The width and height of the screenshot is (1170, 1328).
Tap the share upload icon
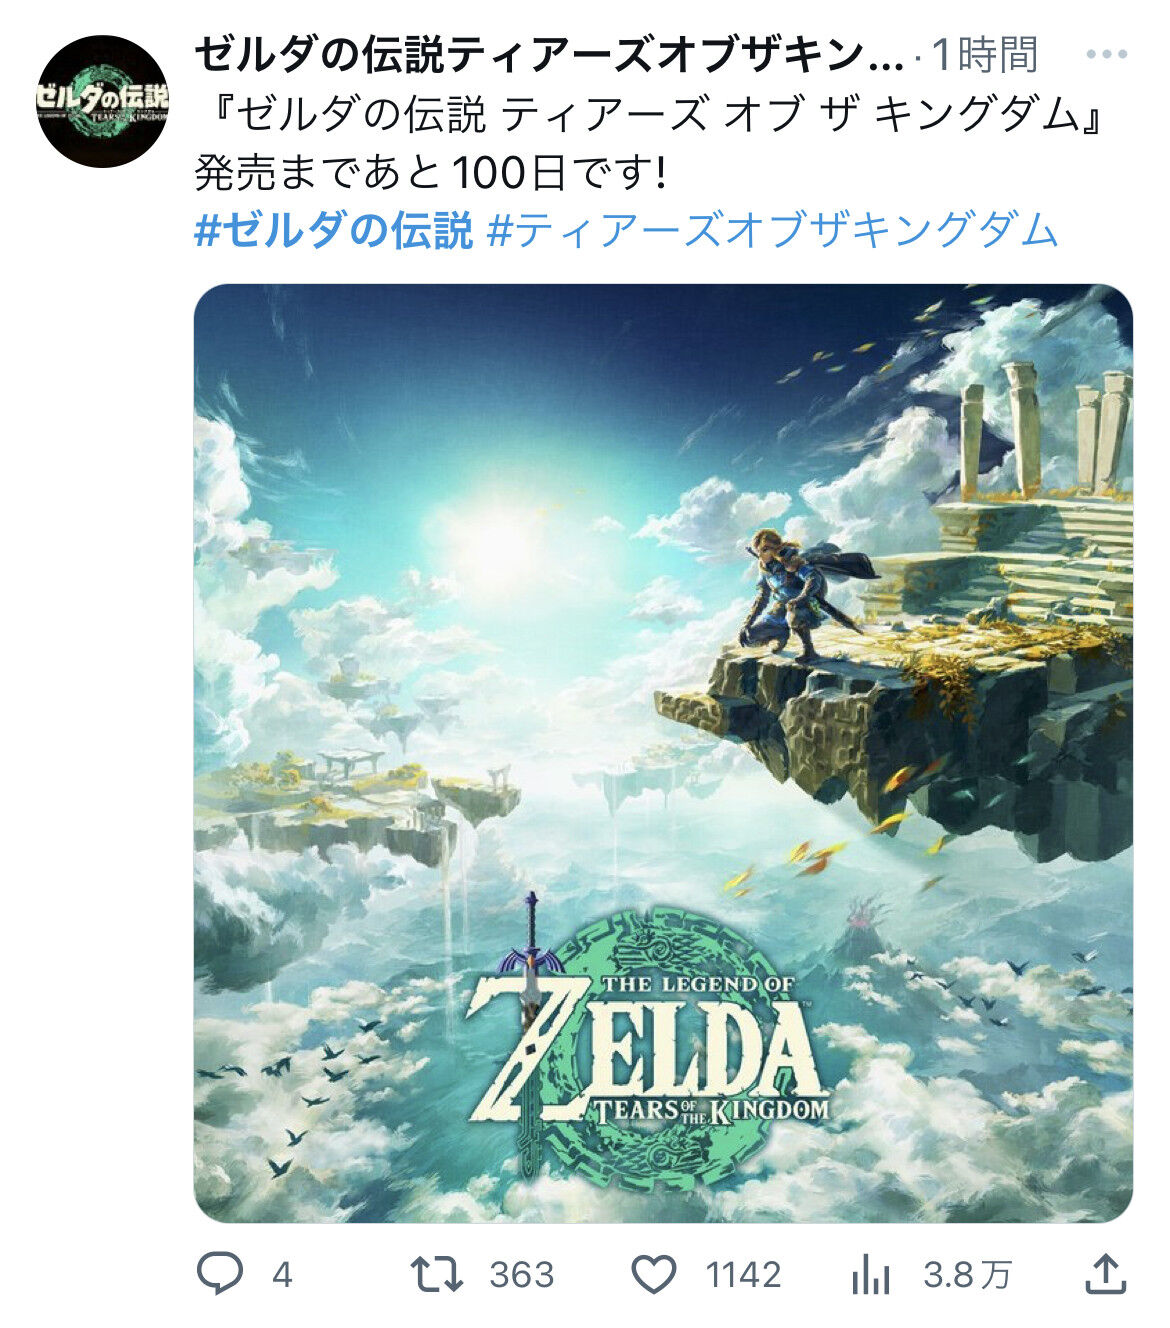coord(1106,1274)
